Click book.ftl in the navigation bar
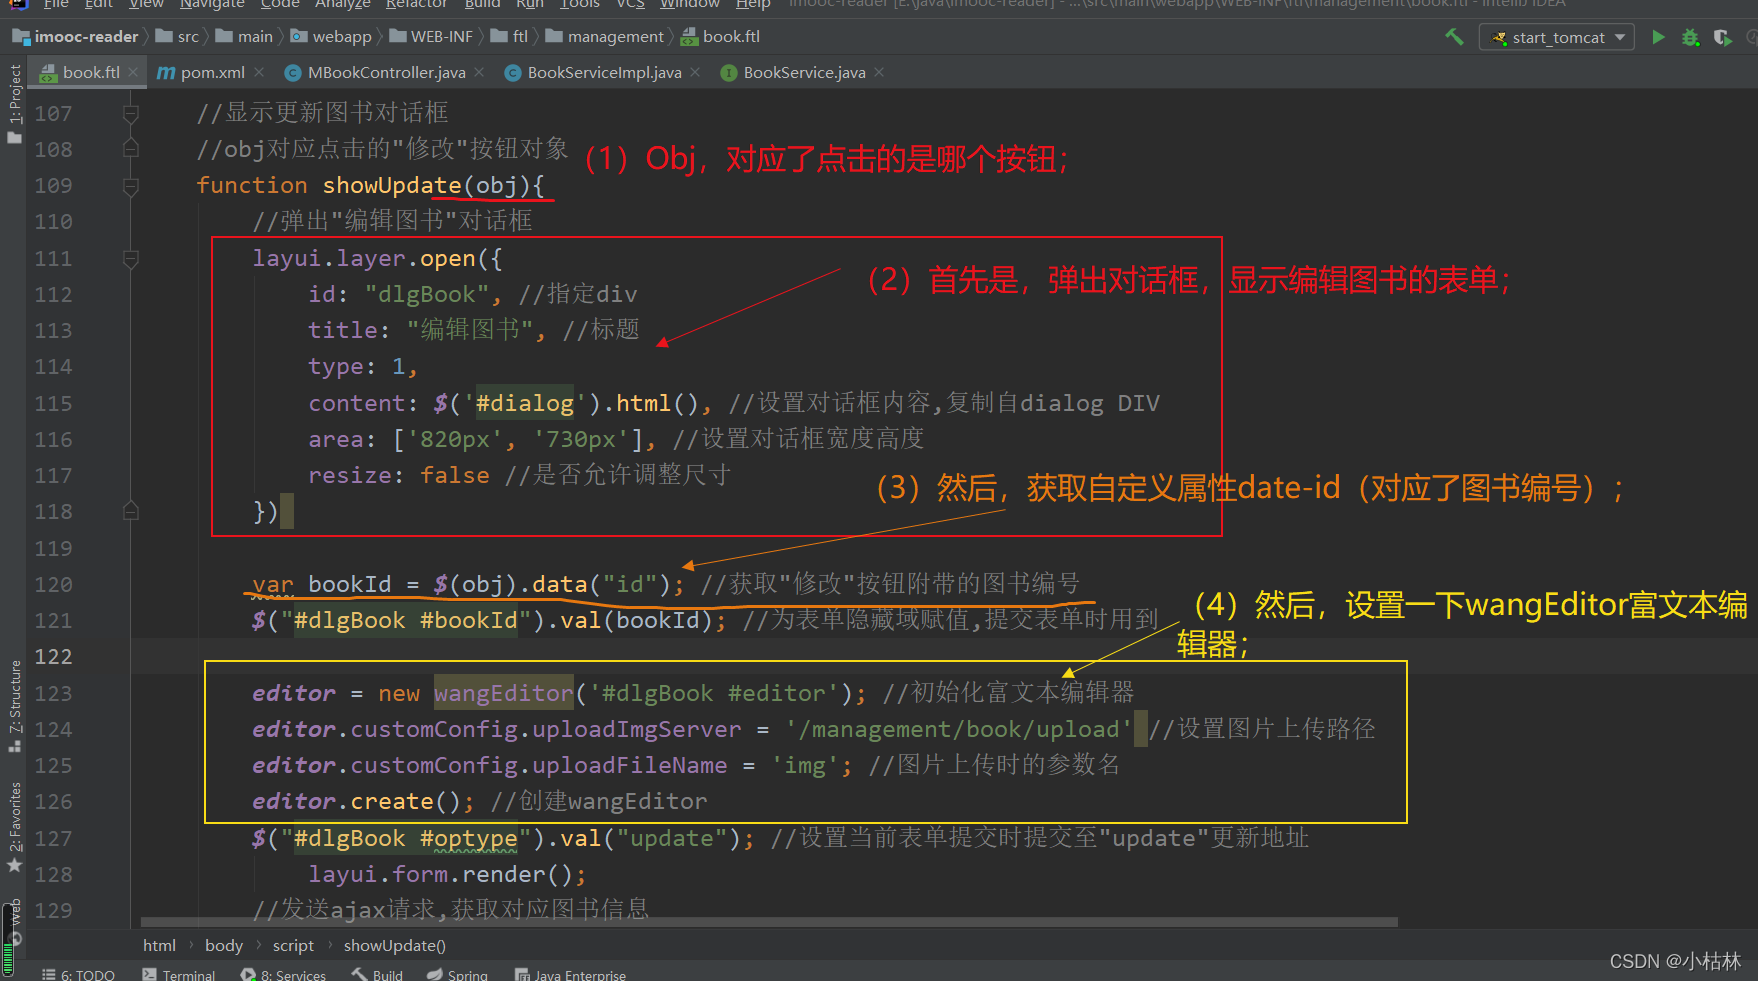This screenshot has height=981, width=1758. pos(721,37)
